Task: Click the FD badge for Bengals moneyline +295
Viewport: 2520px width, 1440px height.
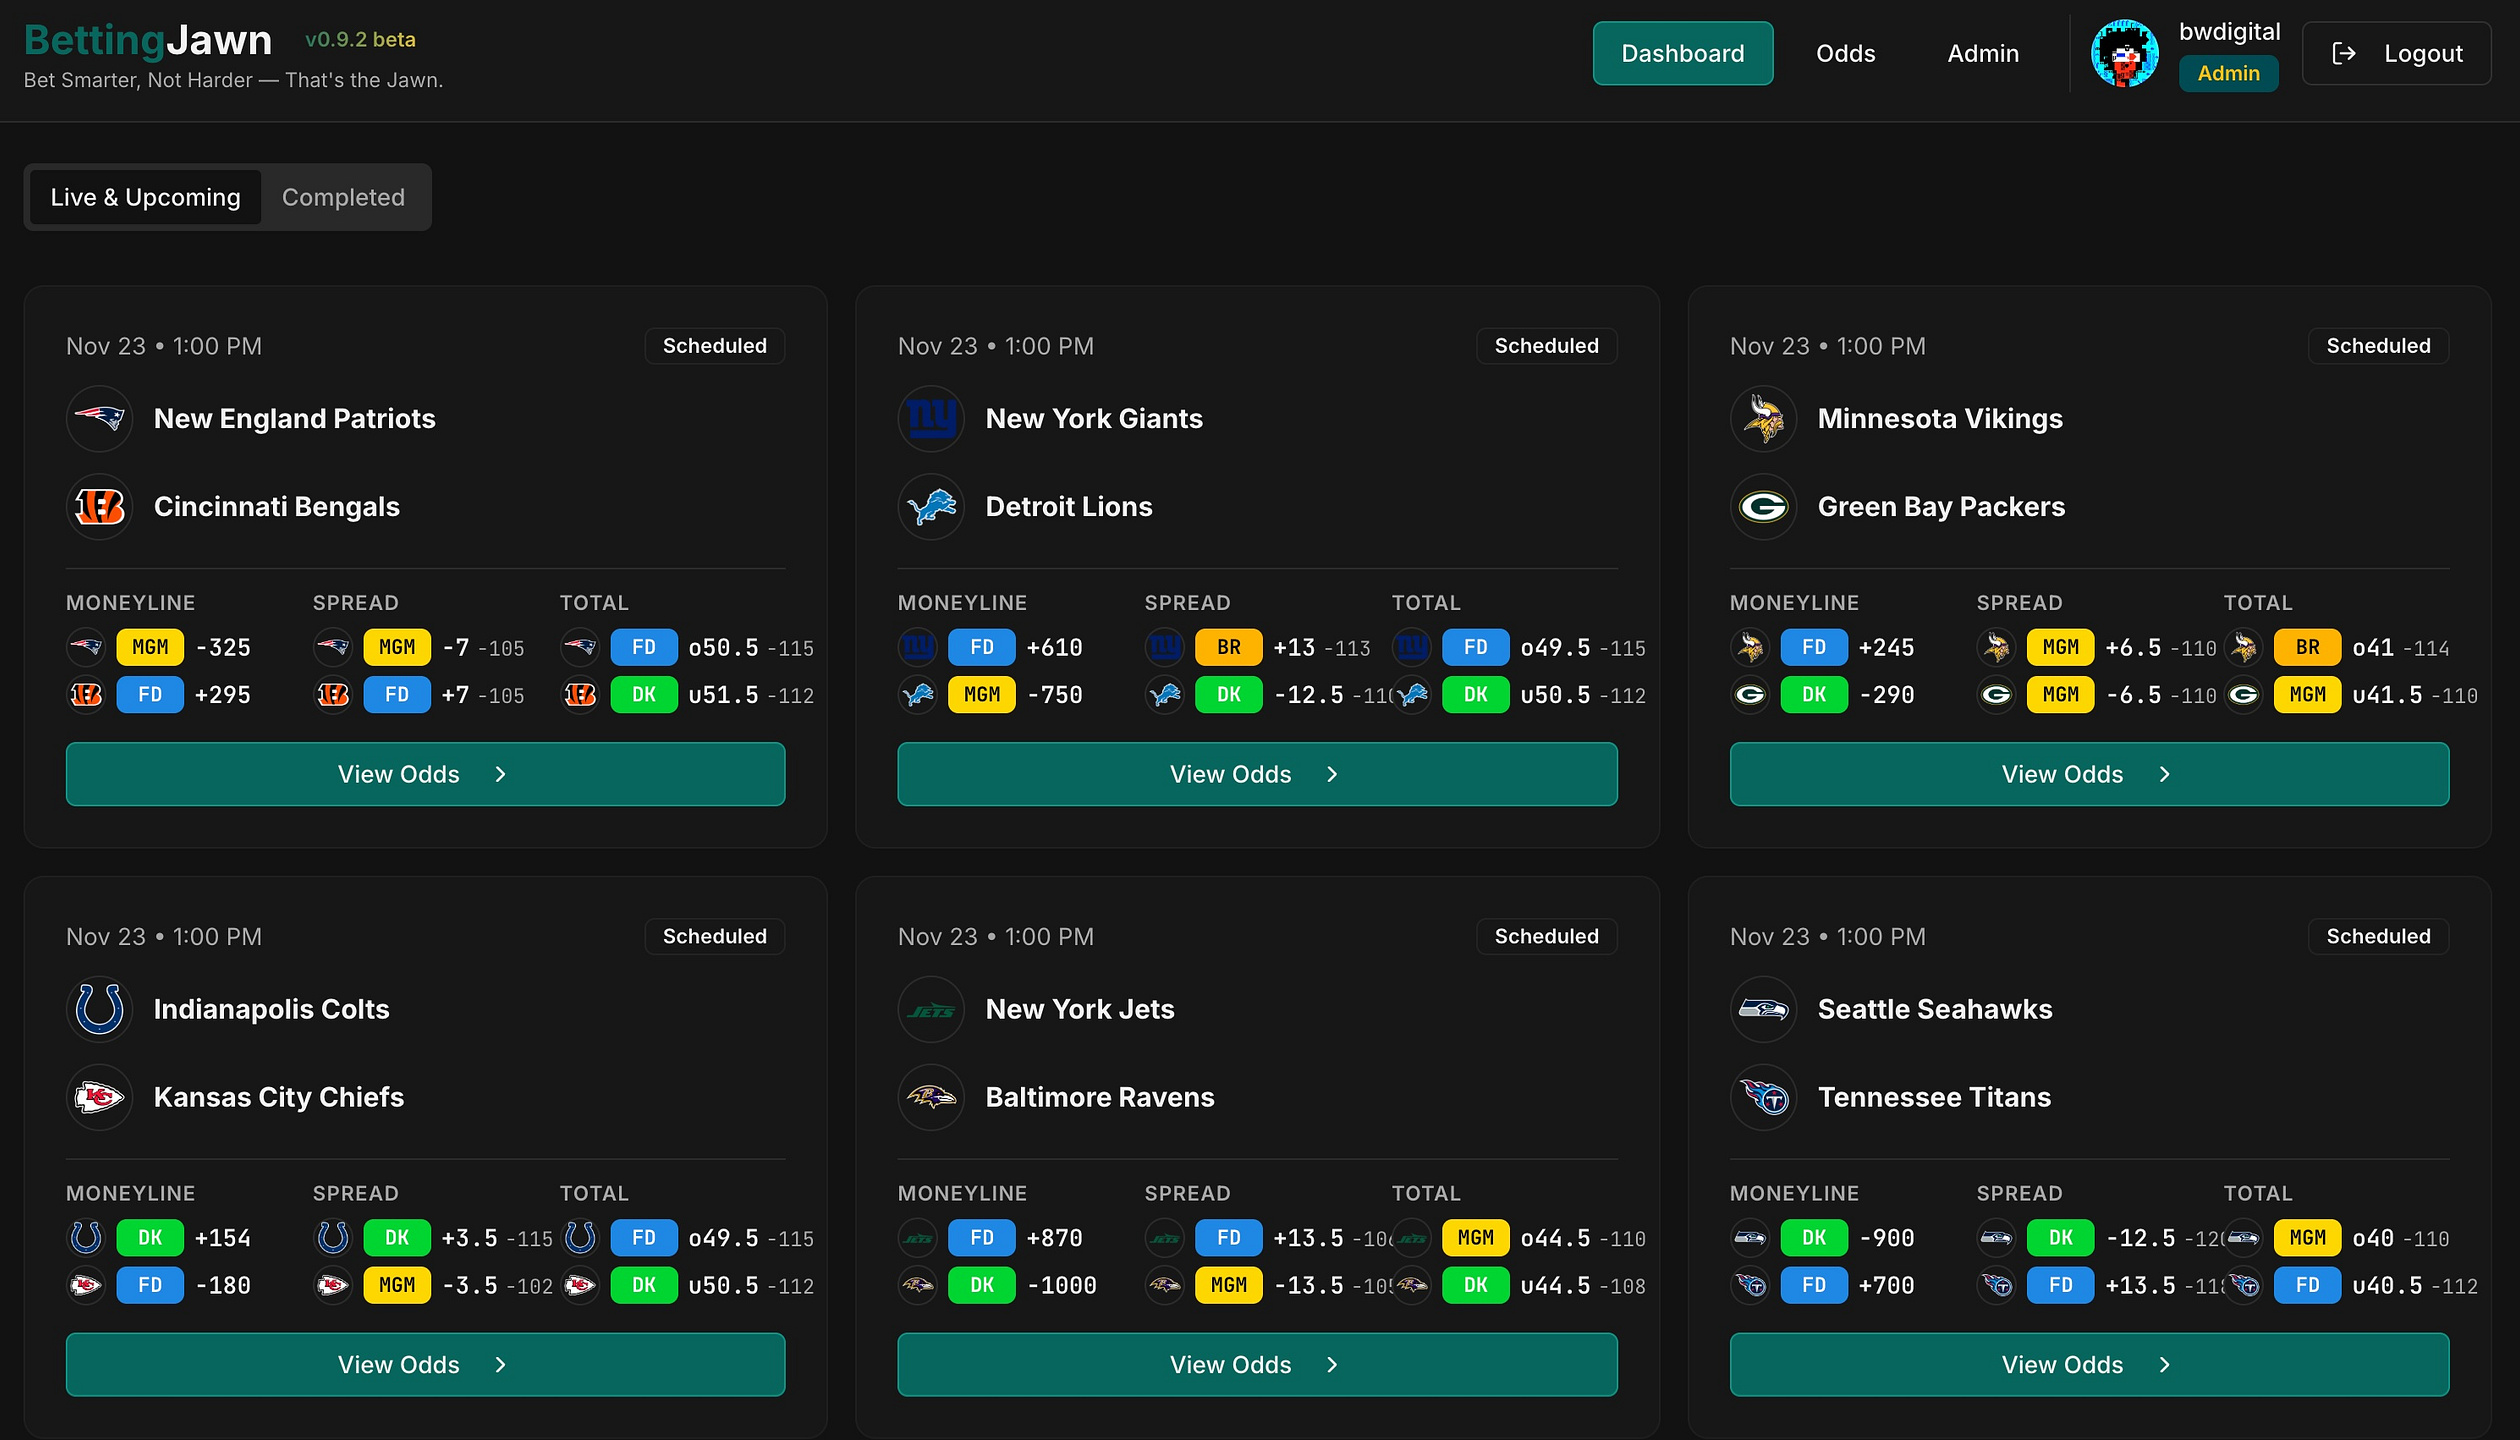Action: [x=150, y=695]
